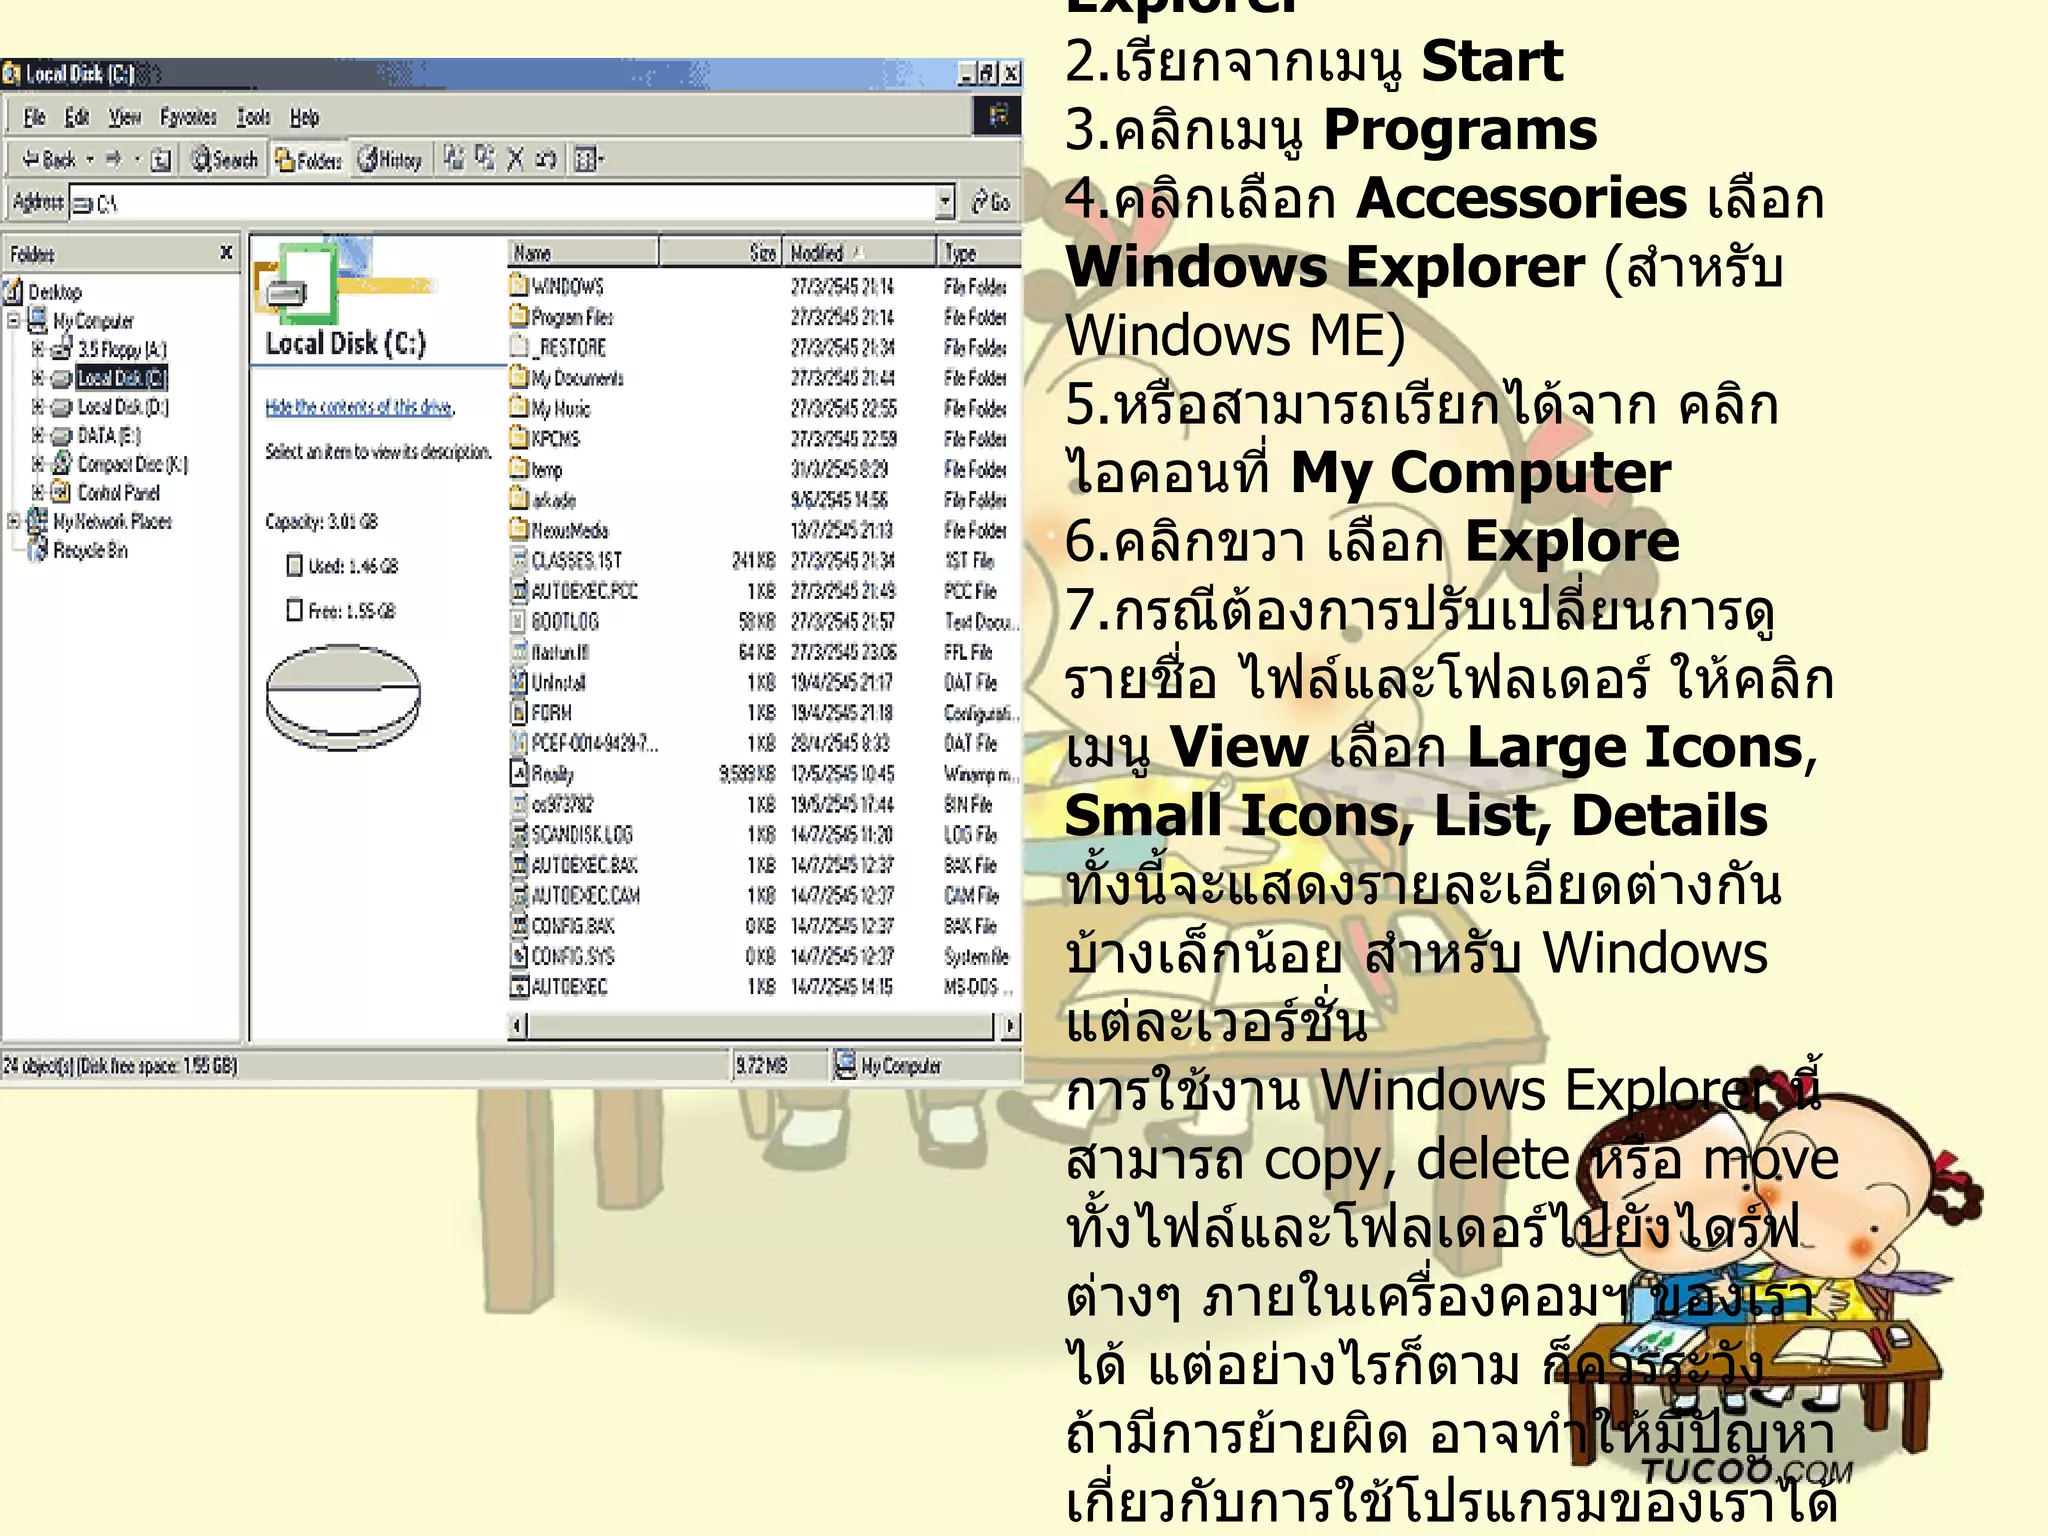Collapse the My Computer tree node
This screenshot has height=1536, width=2048.
click(14, 321)
